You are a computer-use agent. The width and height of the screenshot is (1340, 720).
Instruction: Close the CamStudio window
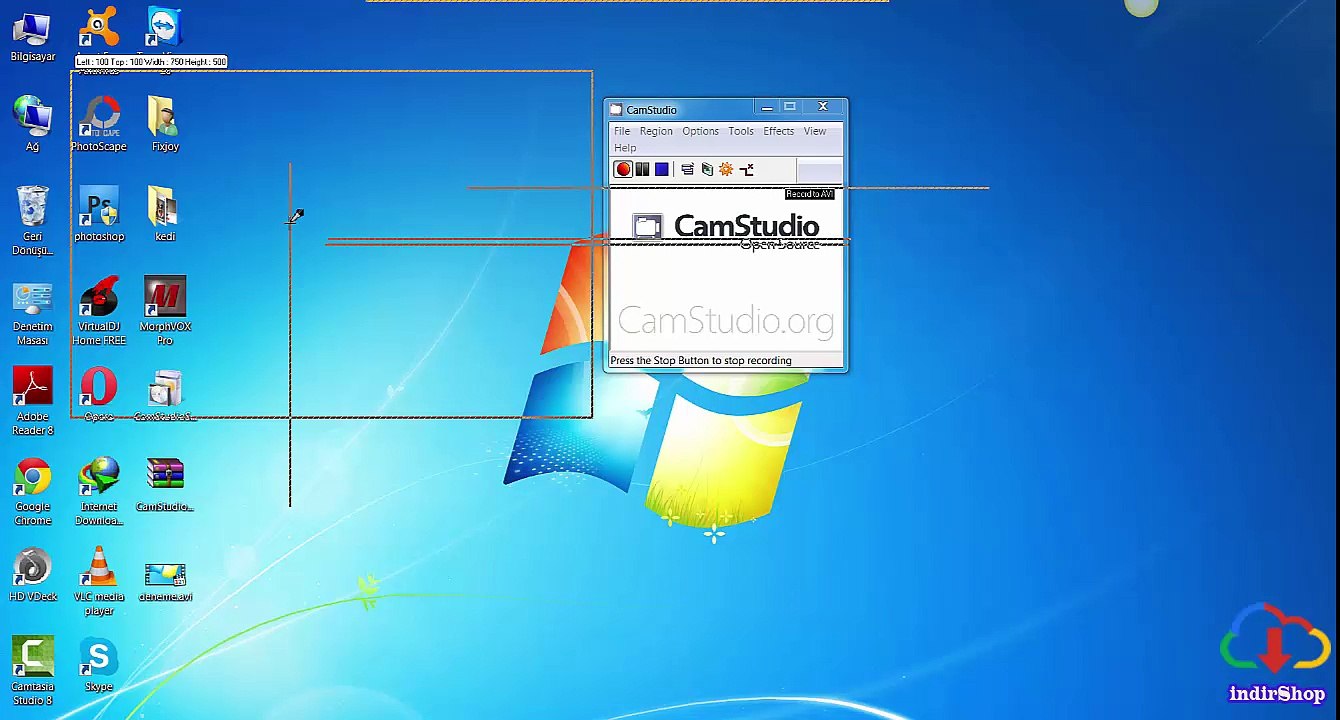click(823, 107)
